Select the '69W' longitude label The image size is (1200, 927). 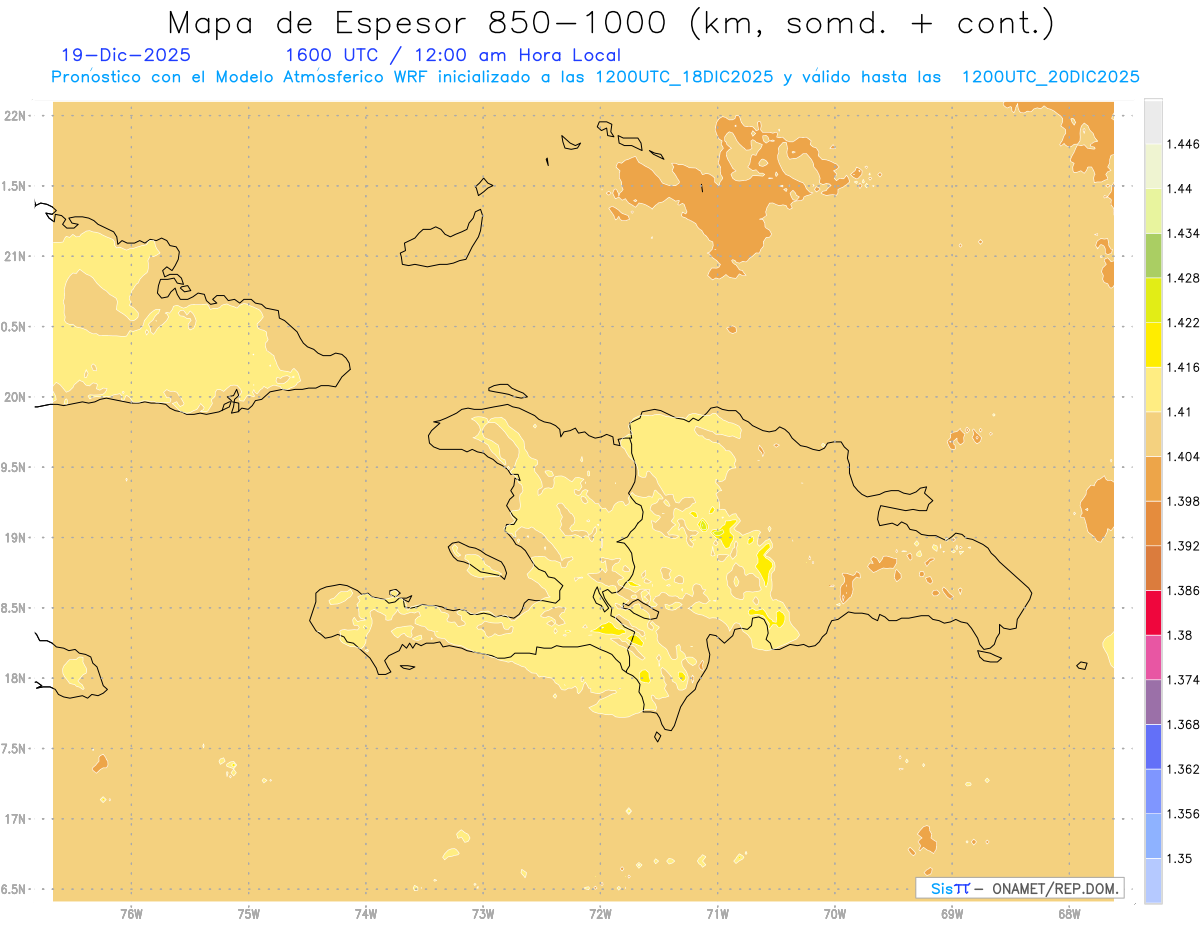pos(952,914)
